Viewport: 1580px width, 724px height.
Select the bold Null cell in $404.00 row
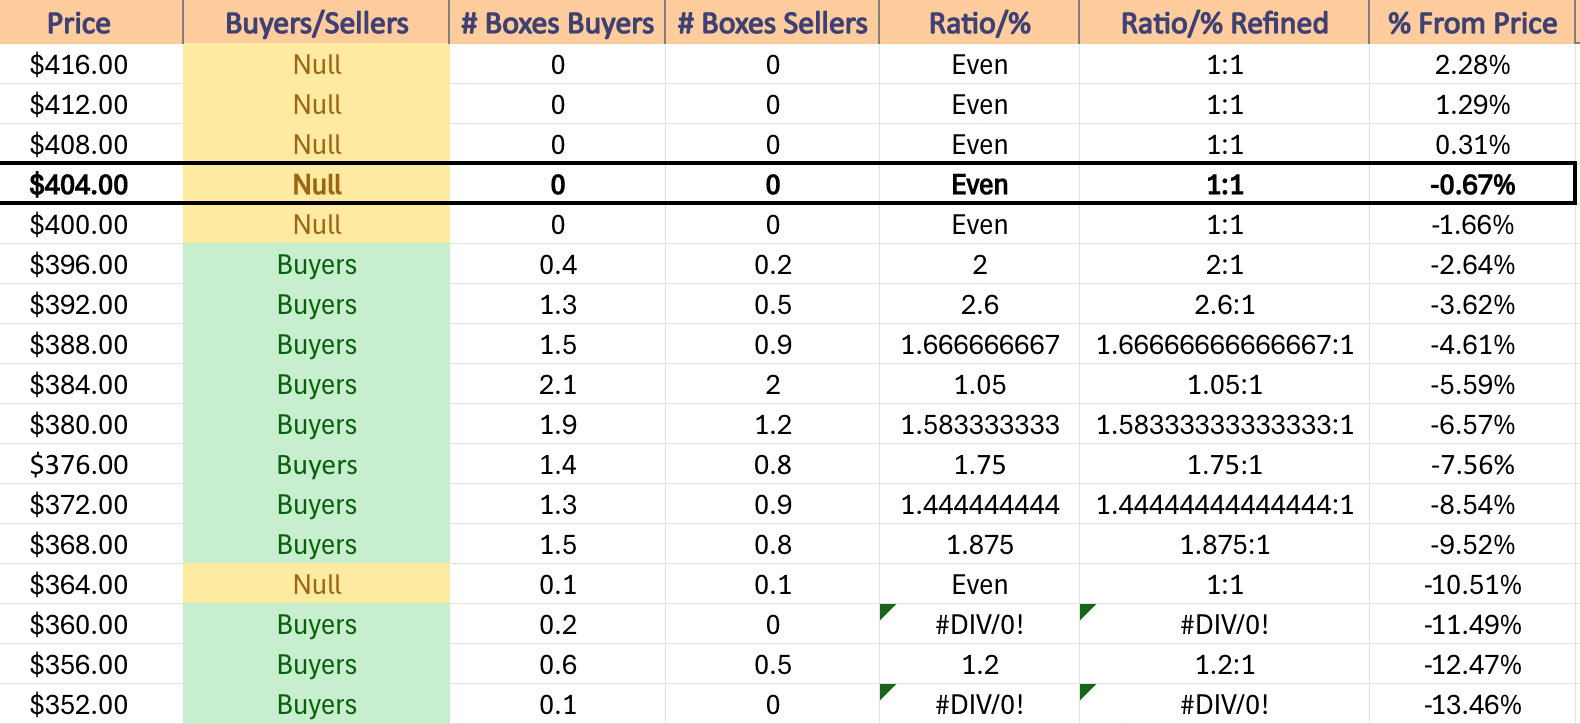coord(316,185)
